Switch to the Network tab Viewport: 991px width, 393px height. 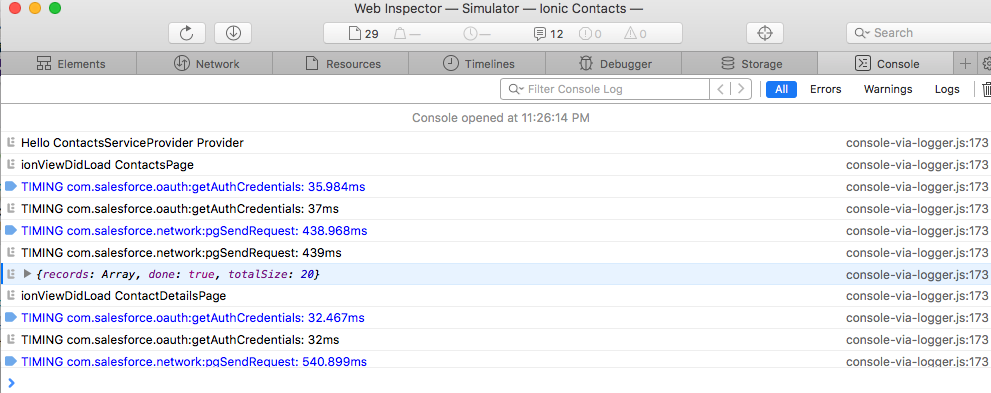point(206,64)
